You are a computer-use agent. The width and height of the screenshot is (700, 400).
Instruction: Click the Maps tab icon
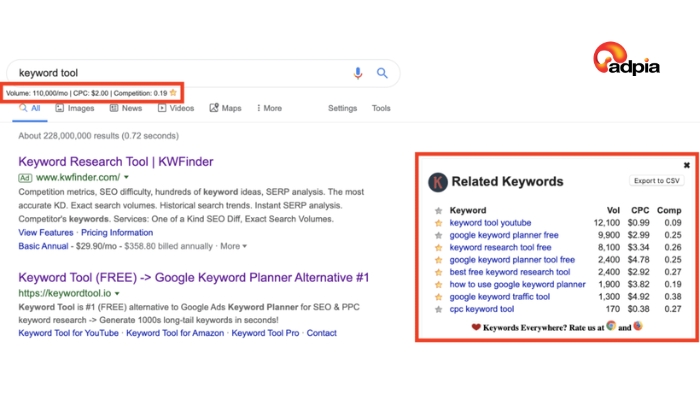214,108
